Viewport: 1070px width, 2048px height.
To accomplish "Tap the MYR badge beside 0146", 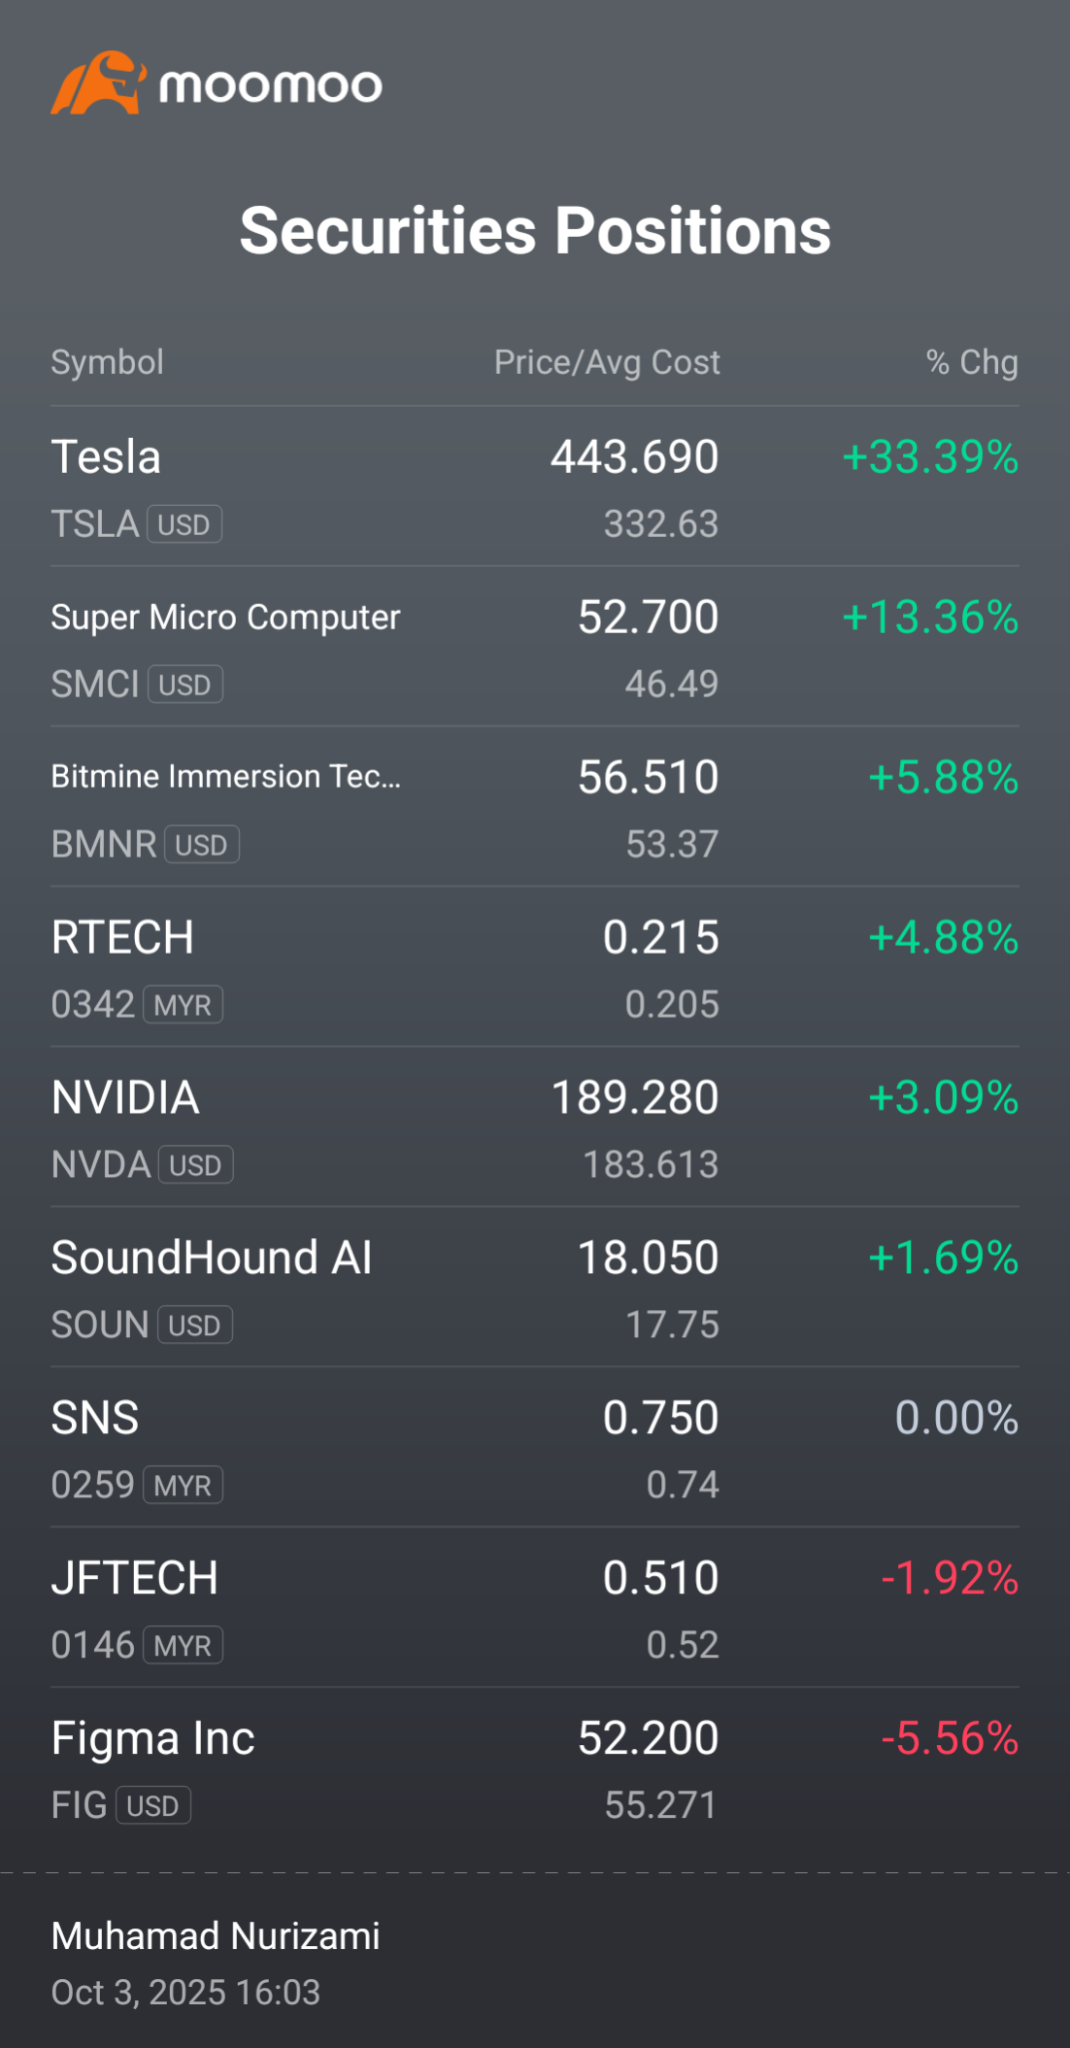I will click(183, 1645).
